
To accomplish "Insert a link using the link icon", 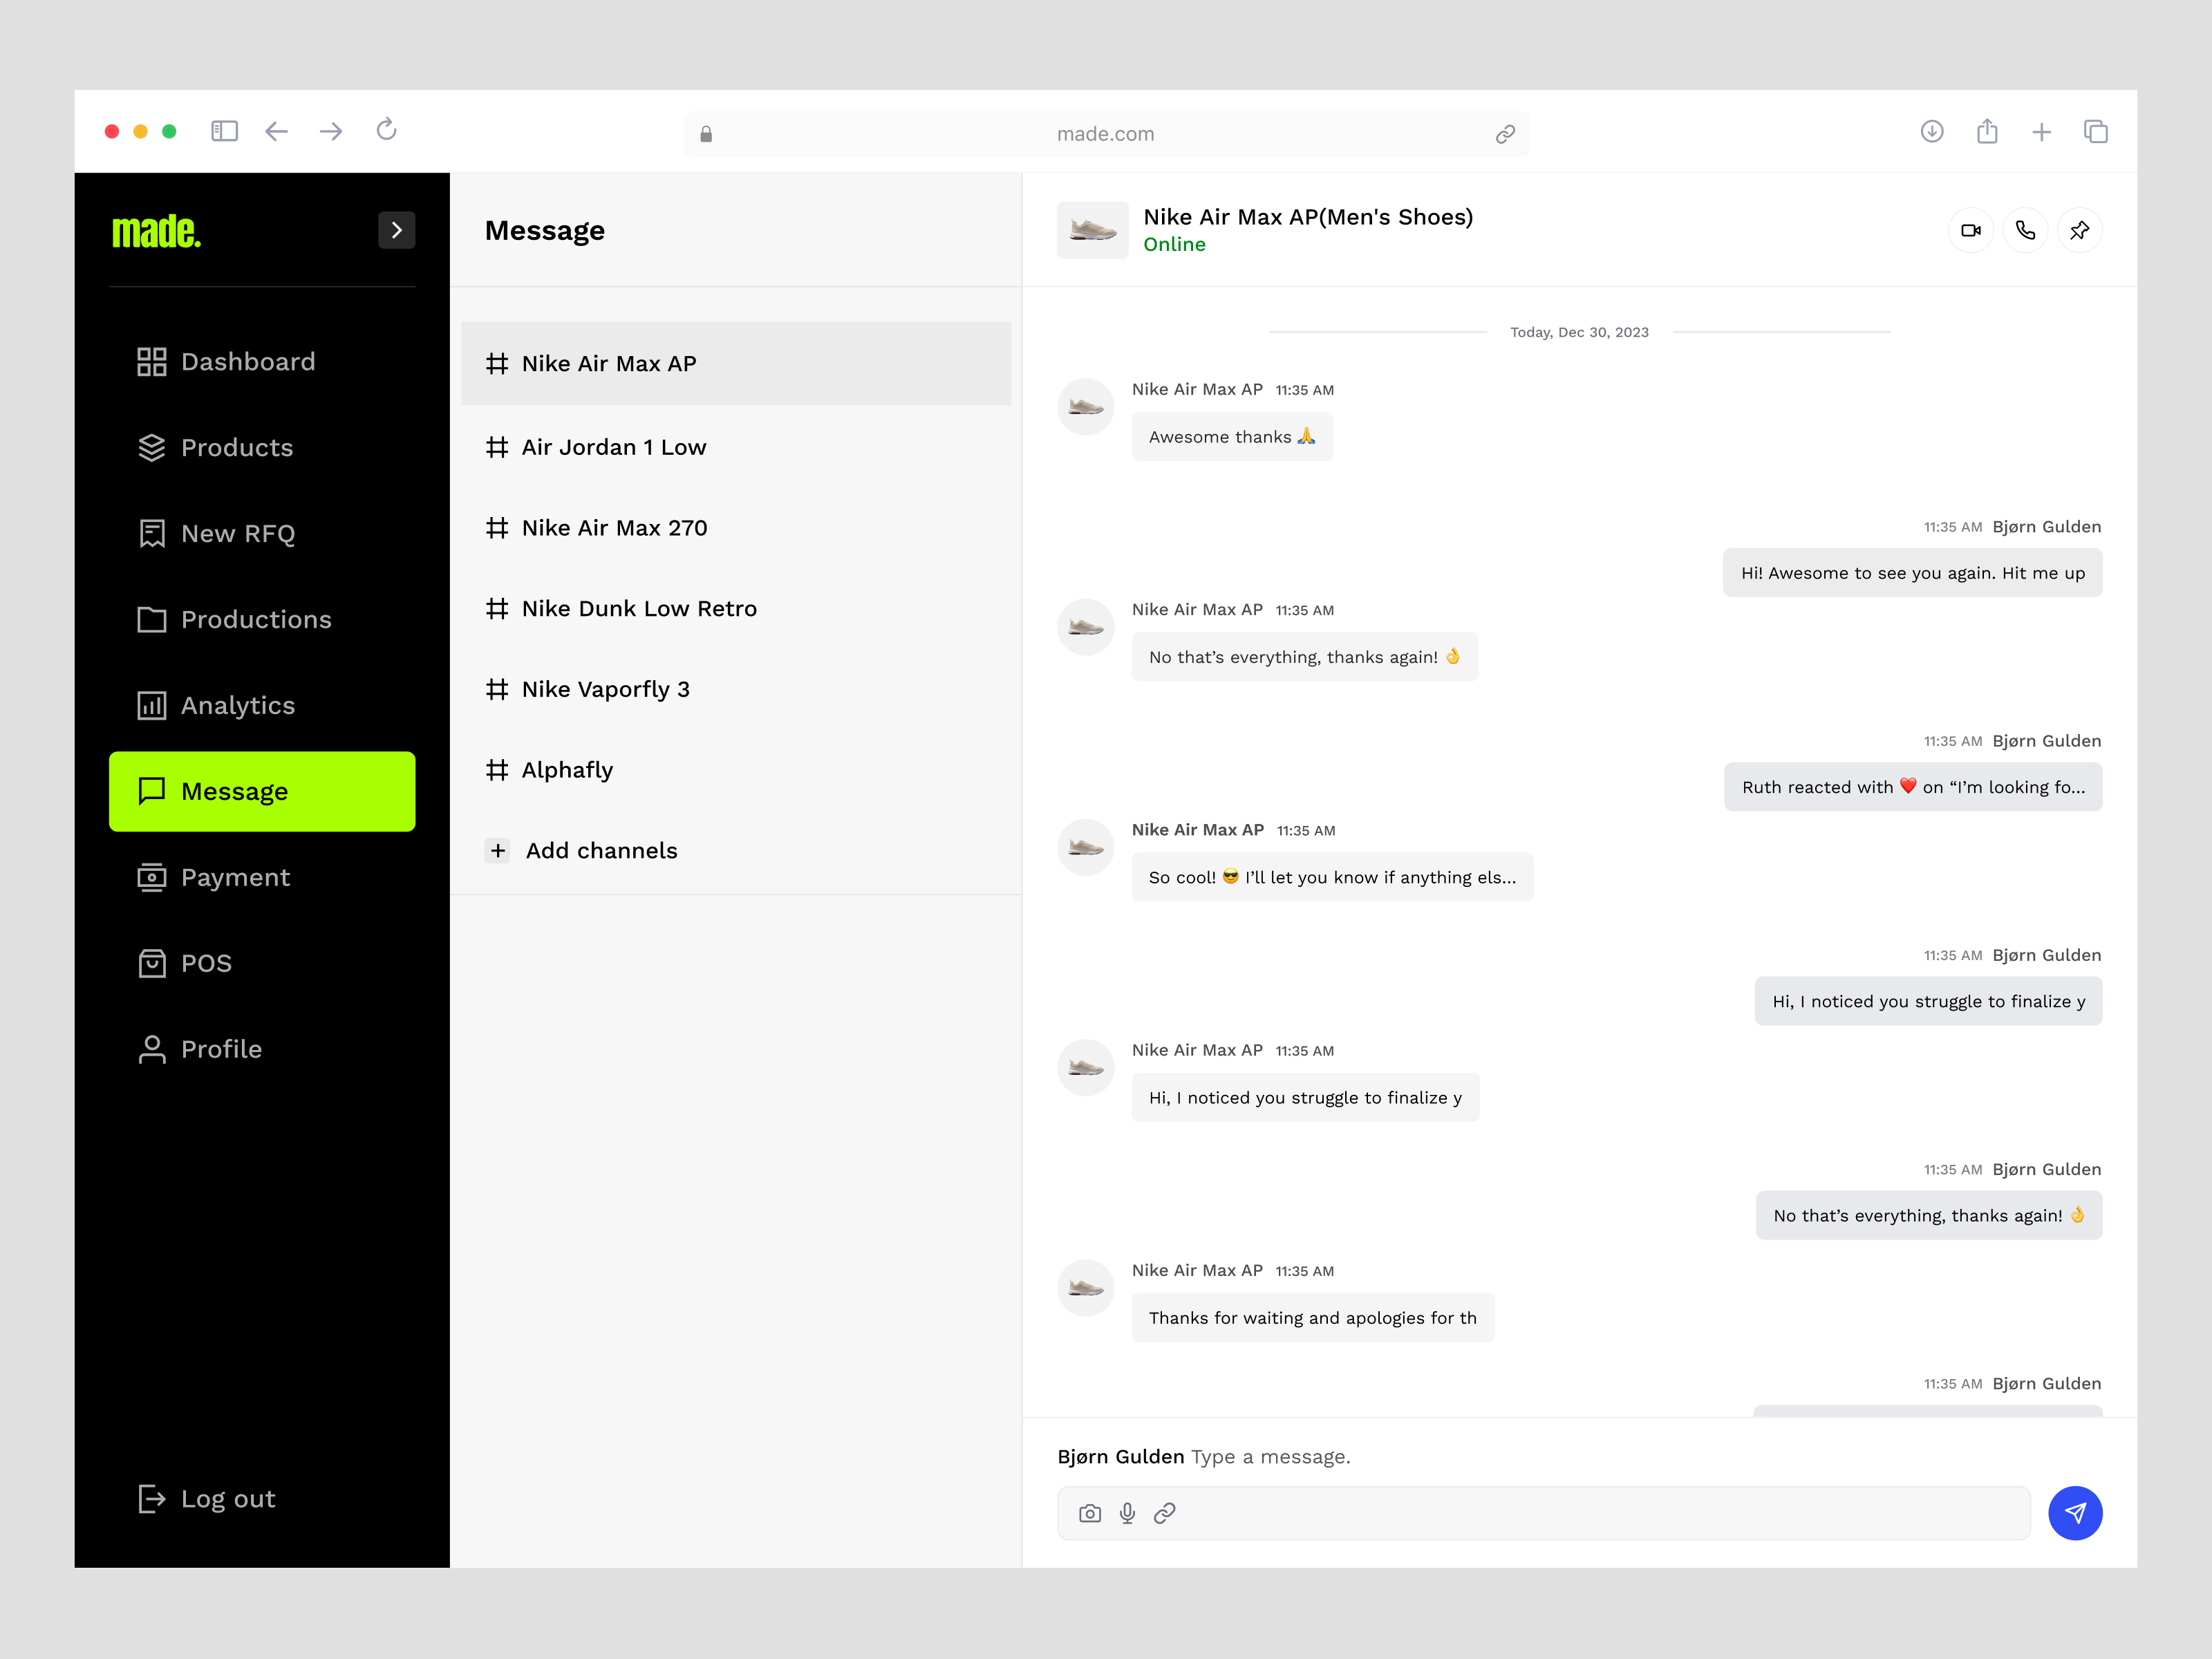I will click(1165, 1513).
